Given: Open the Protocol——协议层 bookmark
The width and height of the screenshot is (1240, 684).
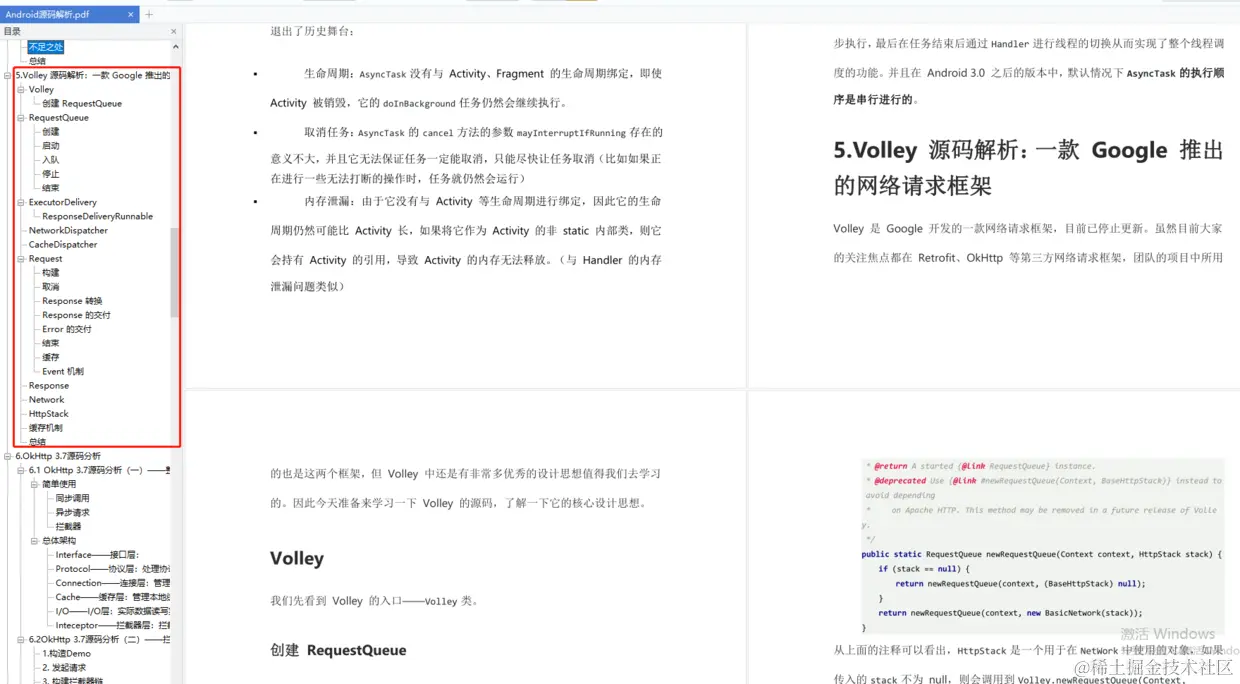Looking at the screenshot, I should click(112, 568).
